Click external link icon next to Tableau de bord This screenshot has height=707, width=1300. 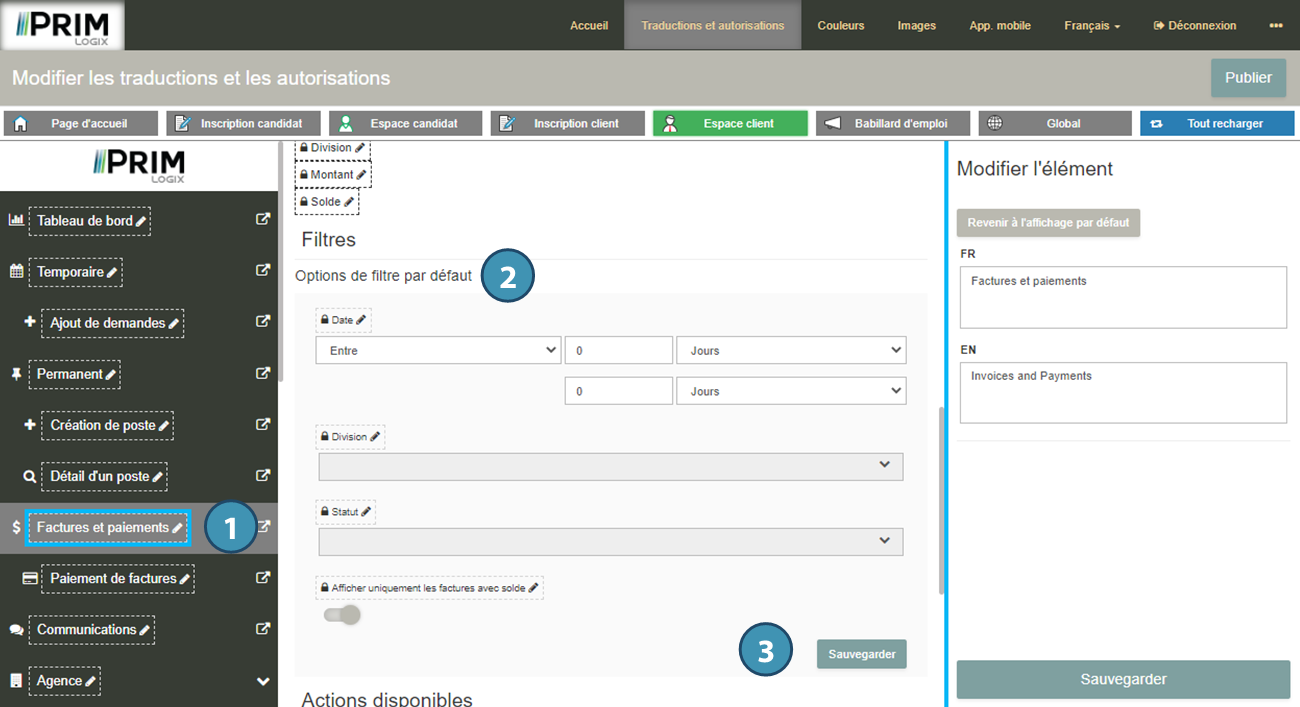pos(263,220)
